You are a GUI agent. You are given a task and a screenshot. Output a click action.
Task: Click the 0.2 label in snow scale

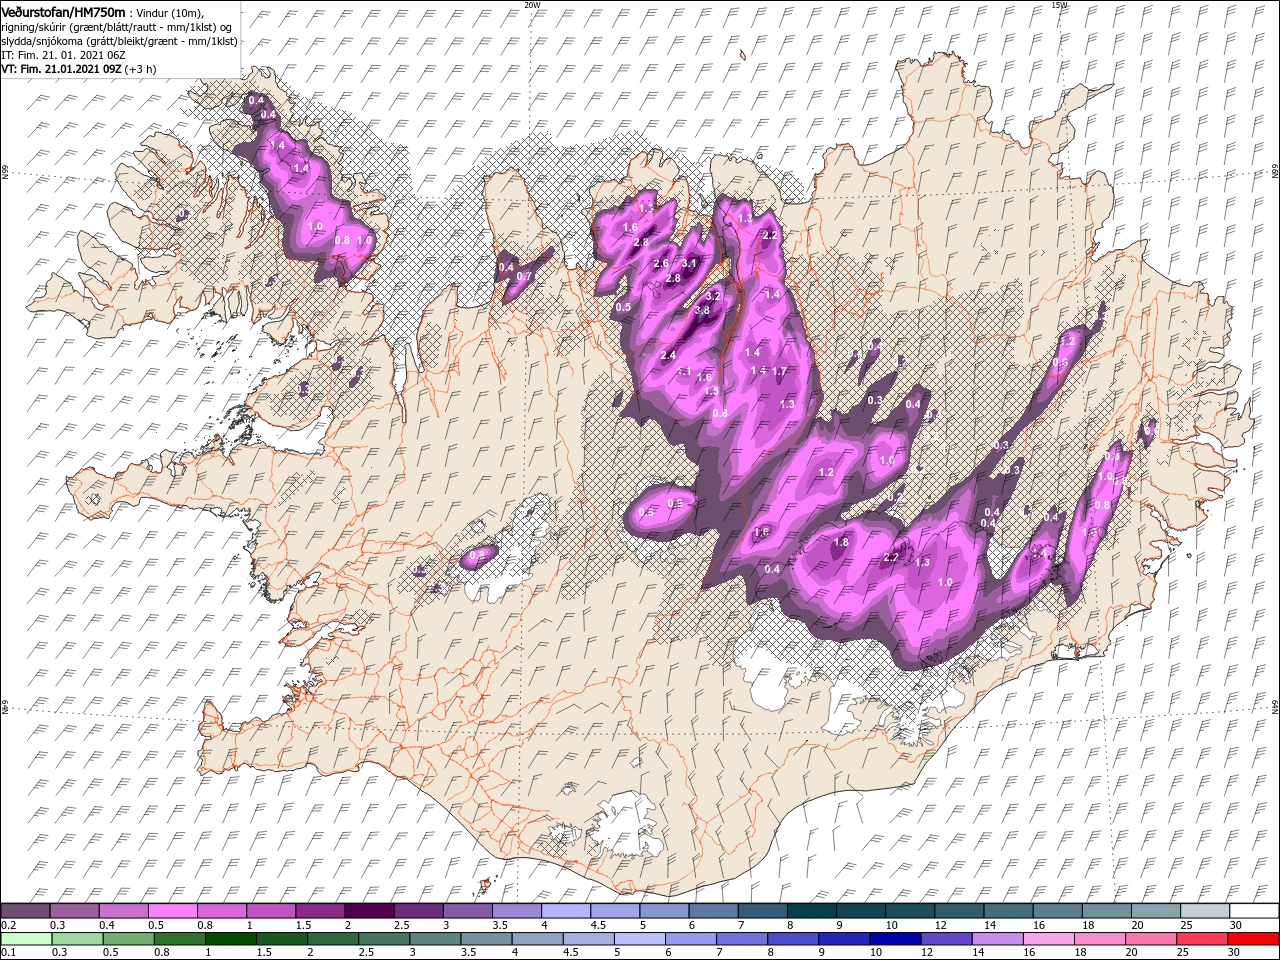point(7,925)
